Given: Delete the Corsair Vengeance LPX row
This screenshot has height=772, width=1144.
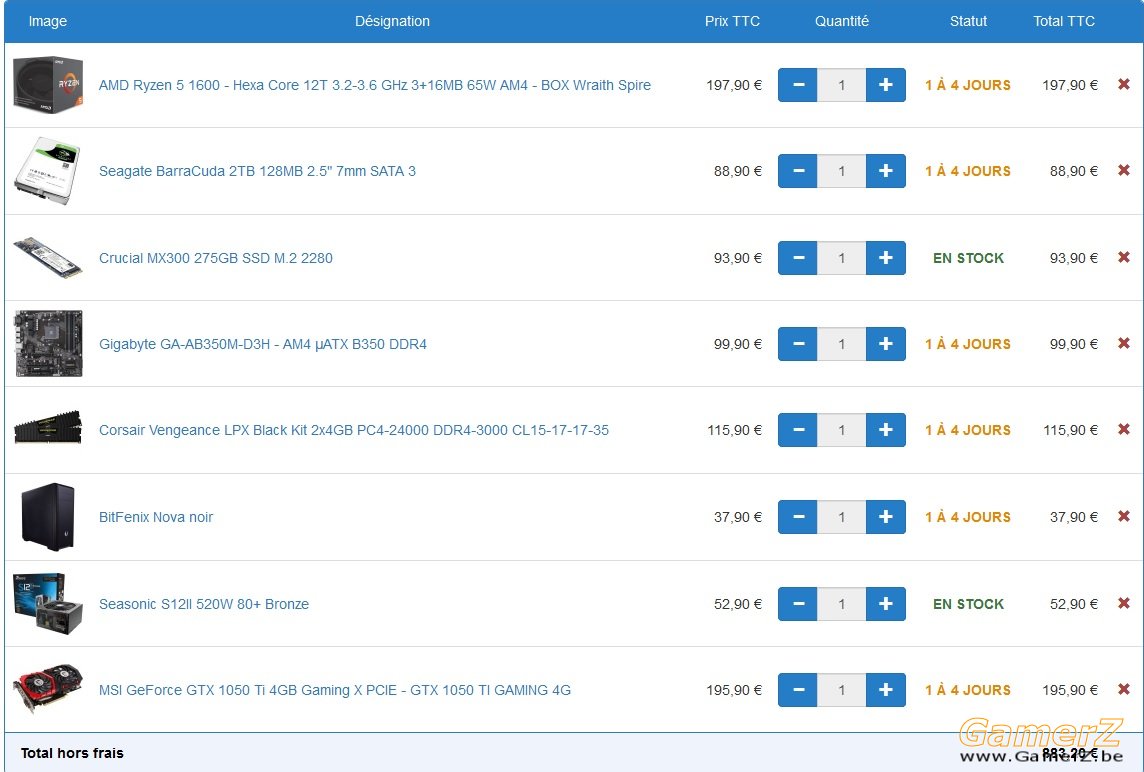Looking at the screenshot, I should point(1124,430).
